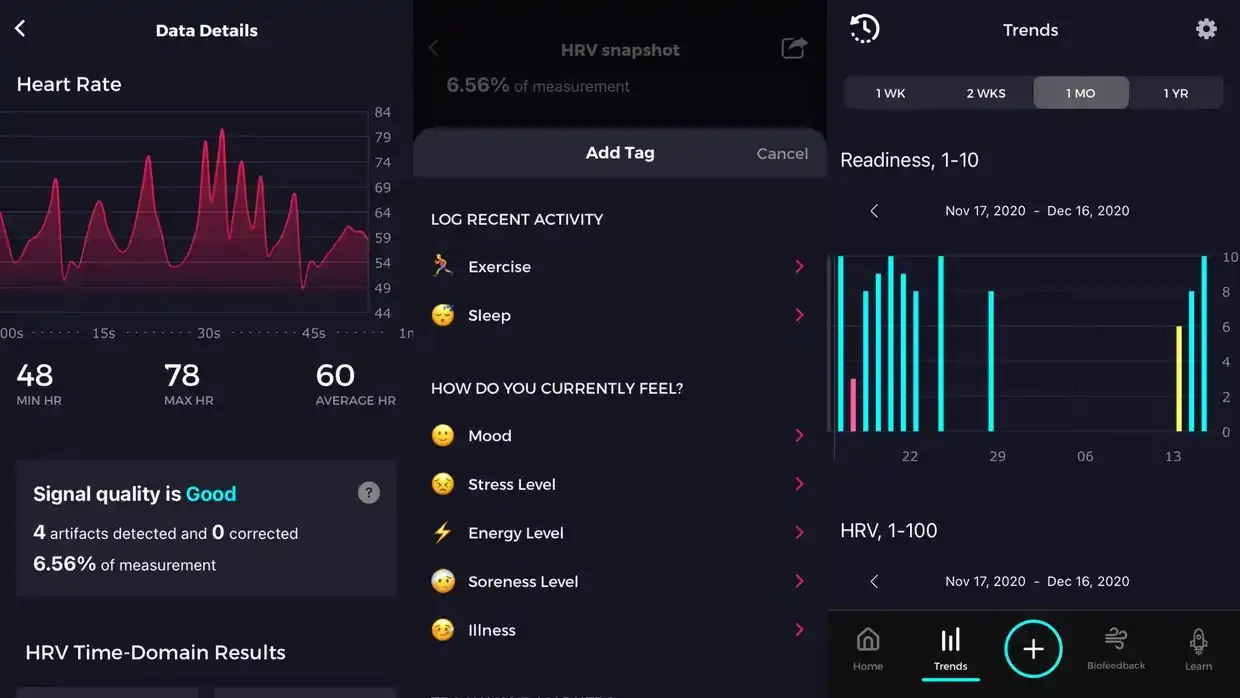This screenshot has width=1240, height=698.
Task: Tap the Stress Level face icon
Action: (442, 484)
